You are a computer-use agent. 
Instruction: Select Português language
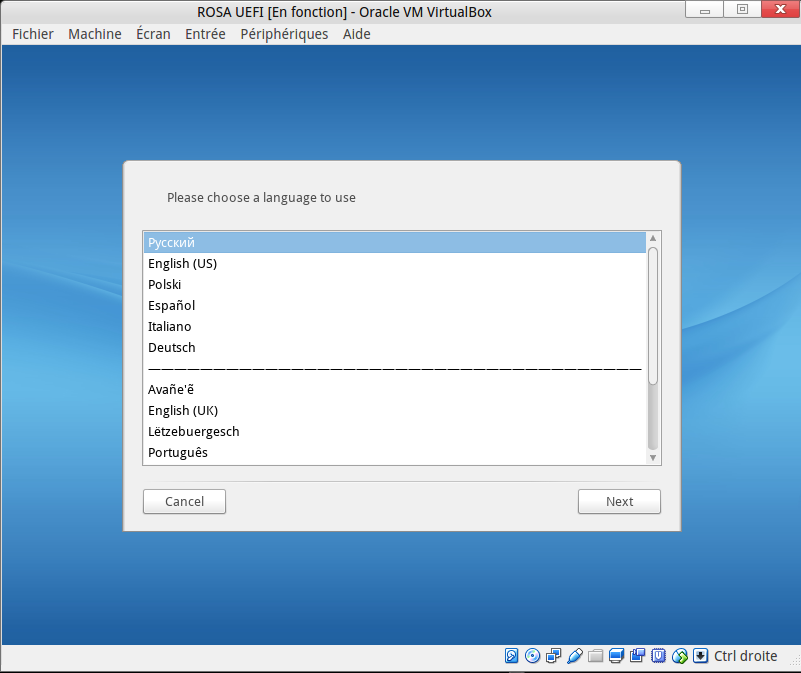point(395,452)
